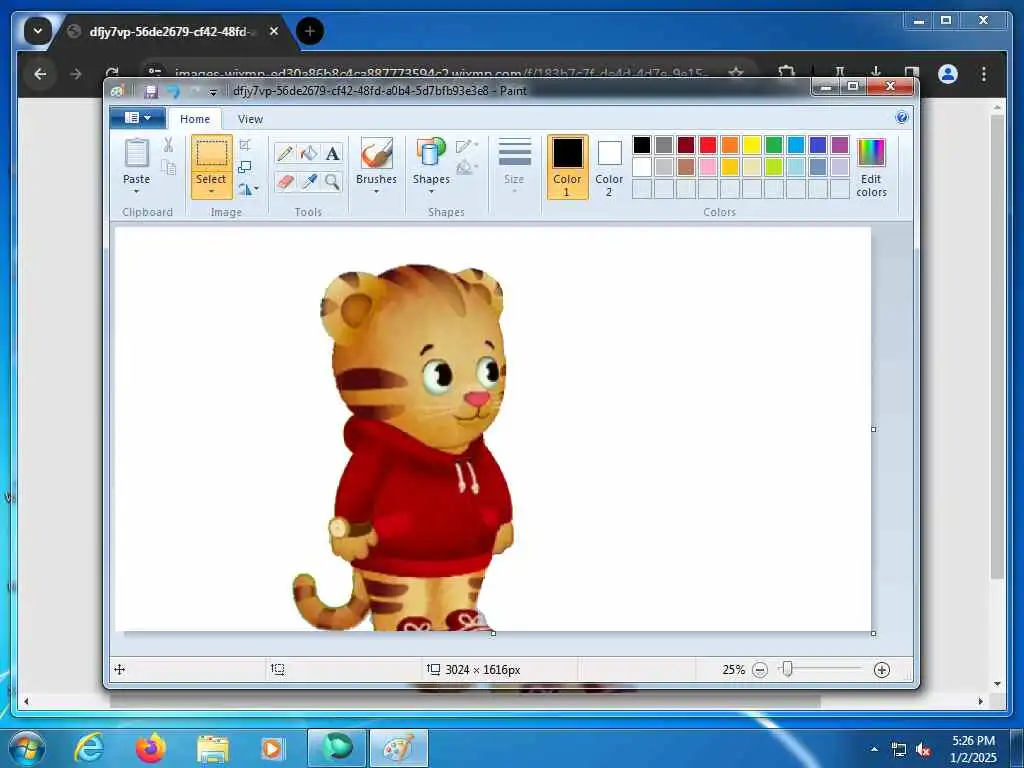The height and width of the screenshot is (768, 1024).
Task: Select the Eraser tool
Action: click(285, 181)
